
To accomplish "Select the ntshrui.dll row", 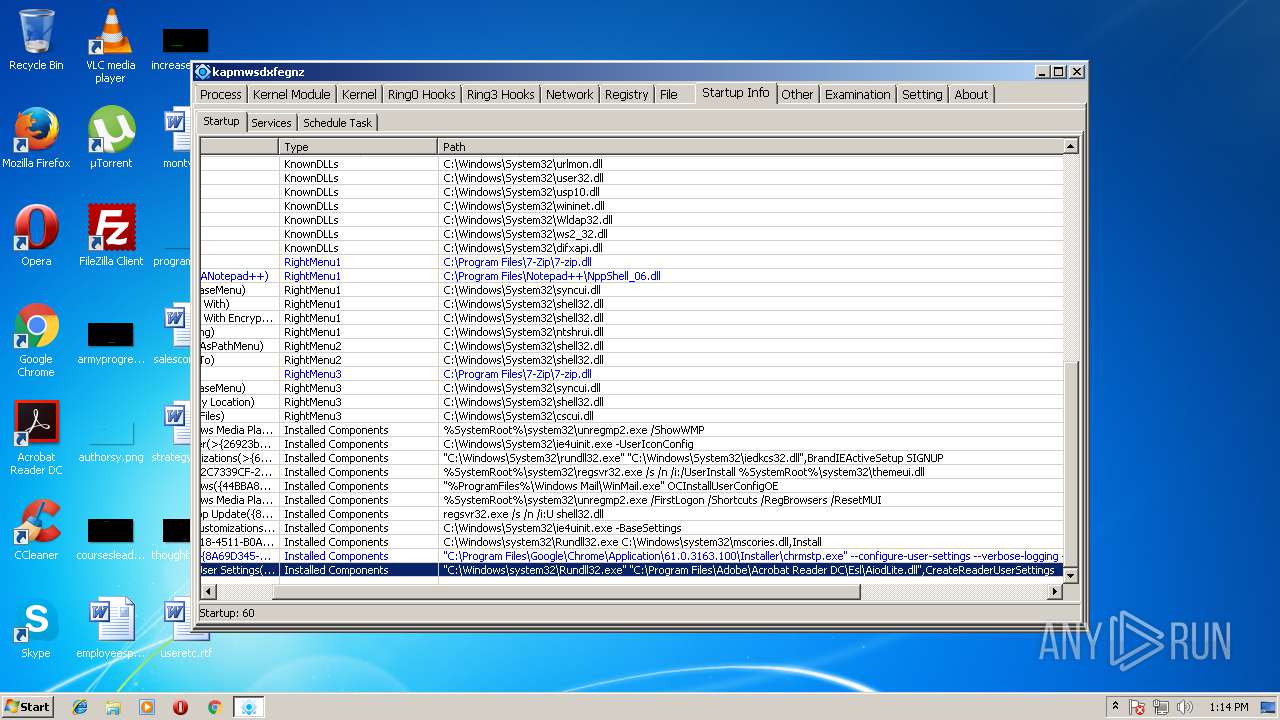I will (631, 331).
